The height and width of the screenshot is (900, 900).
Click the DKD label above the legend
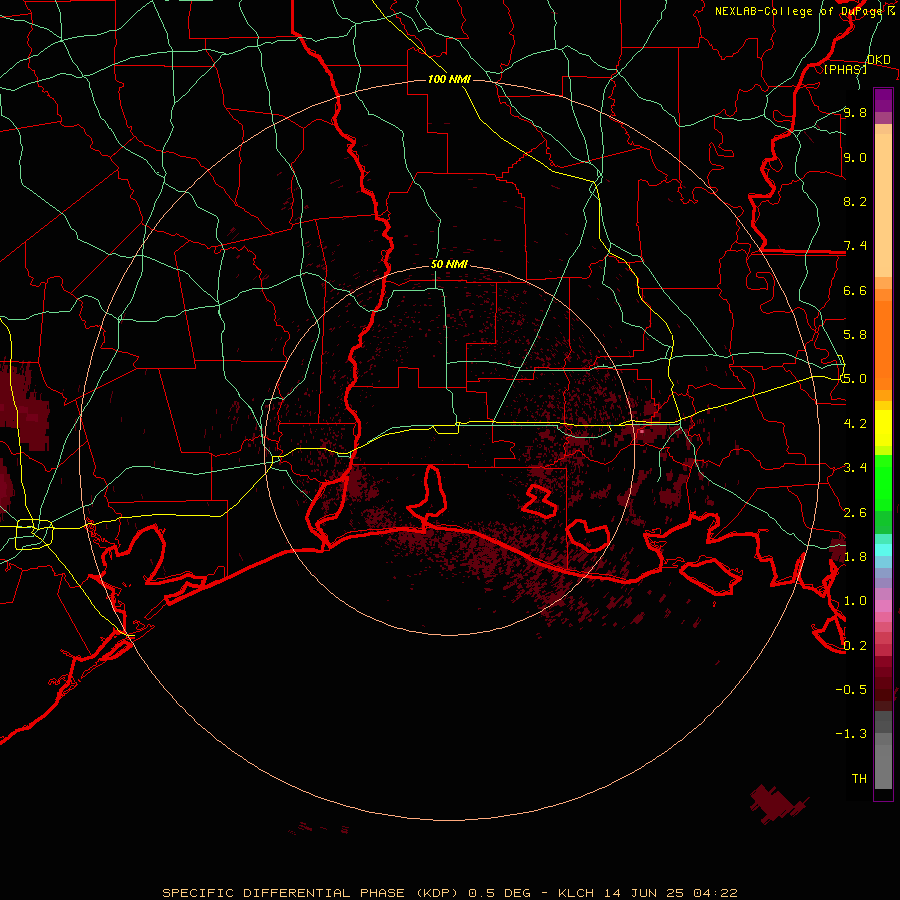[x=879, y=60]
